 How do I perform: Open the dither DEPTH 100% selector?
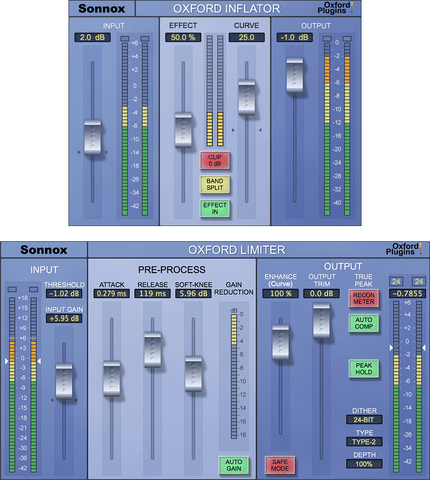pyautogui.click(x=364, y=464)
